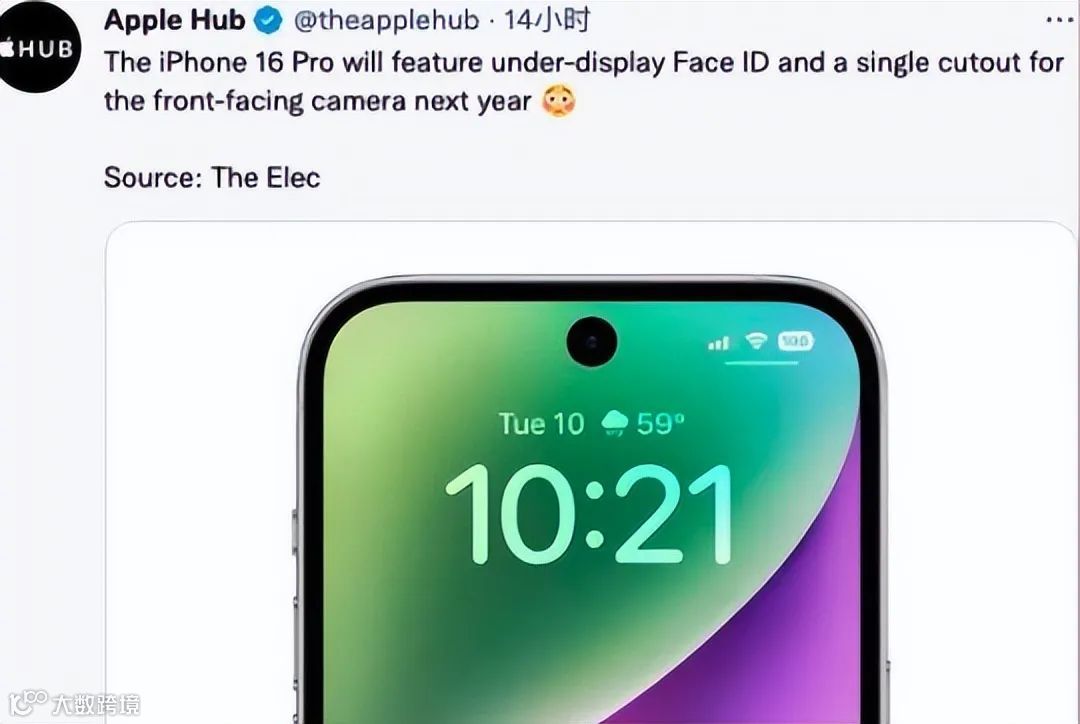Click the @theapplehub handle
Viewport: 1080px width, 724px height.
pyautogui.click(x=386, y=21)
